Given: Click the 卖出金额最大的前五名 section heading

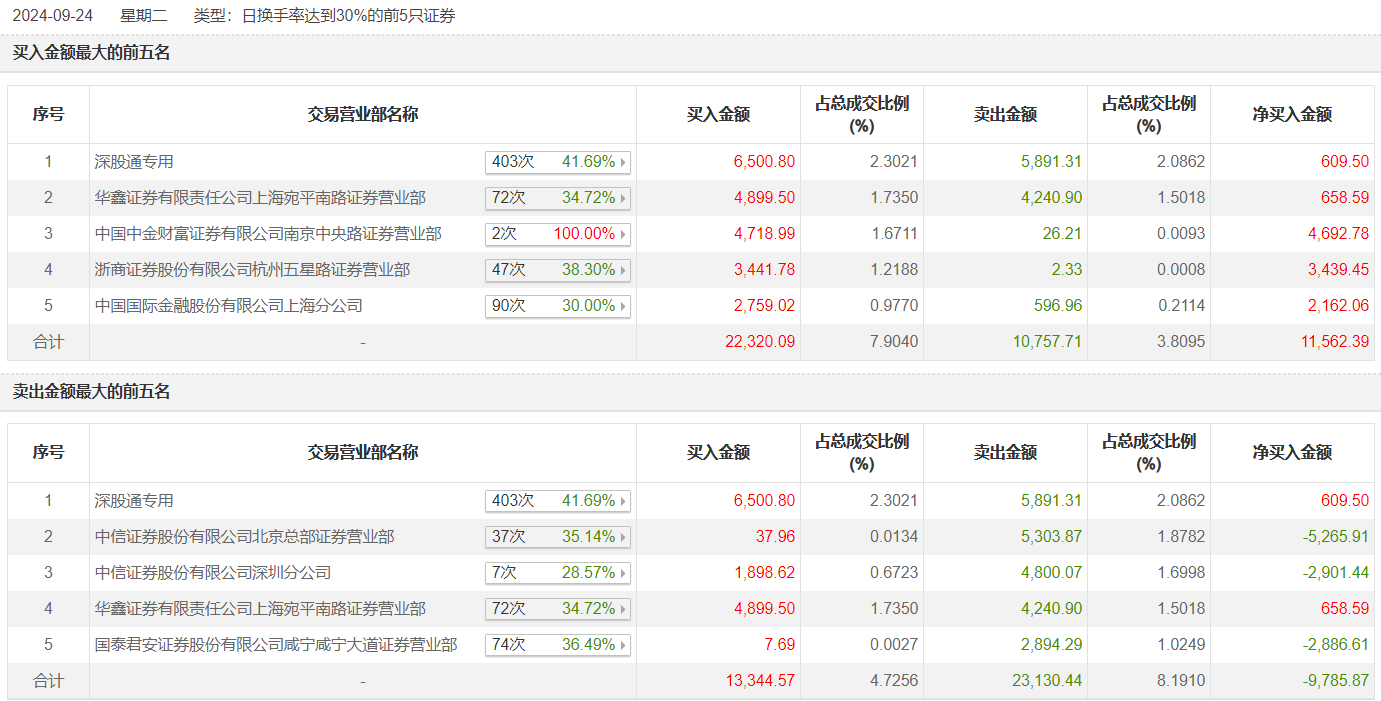Looking at the screenshot, I should [92, 392].
